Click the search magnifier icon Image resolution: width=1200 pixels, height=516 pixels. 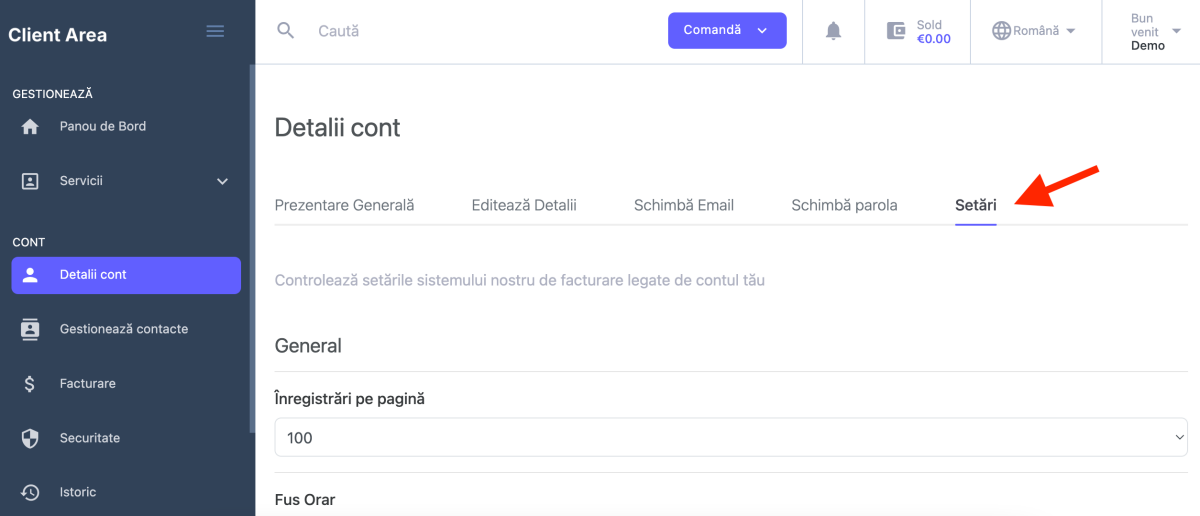point(286,31)
